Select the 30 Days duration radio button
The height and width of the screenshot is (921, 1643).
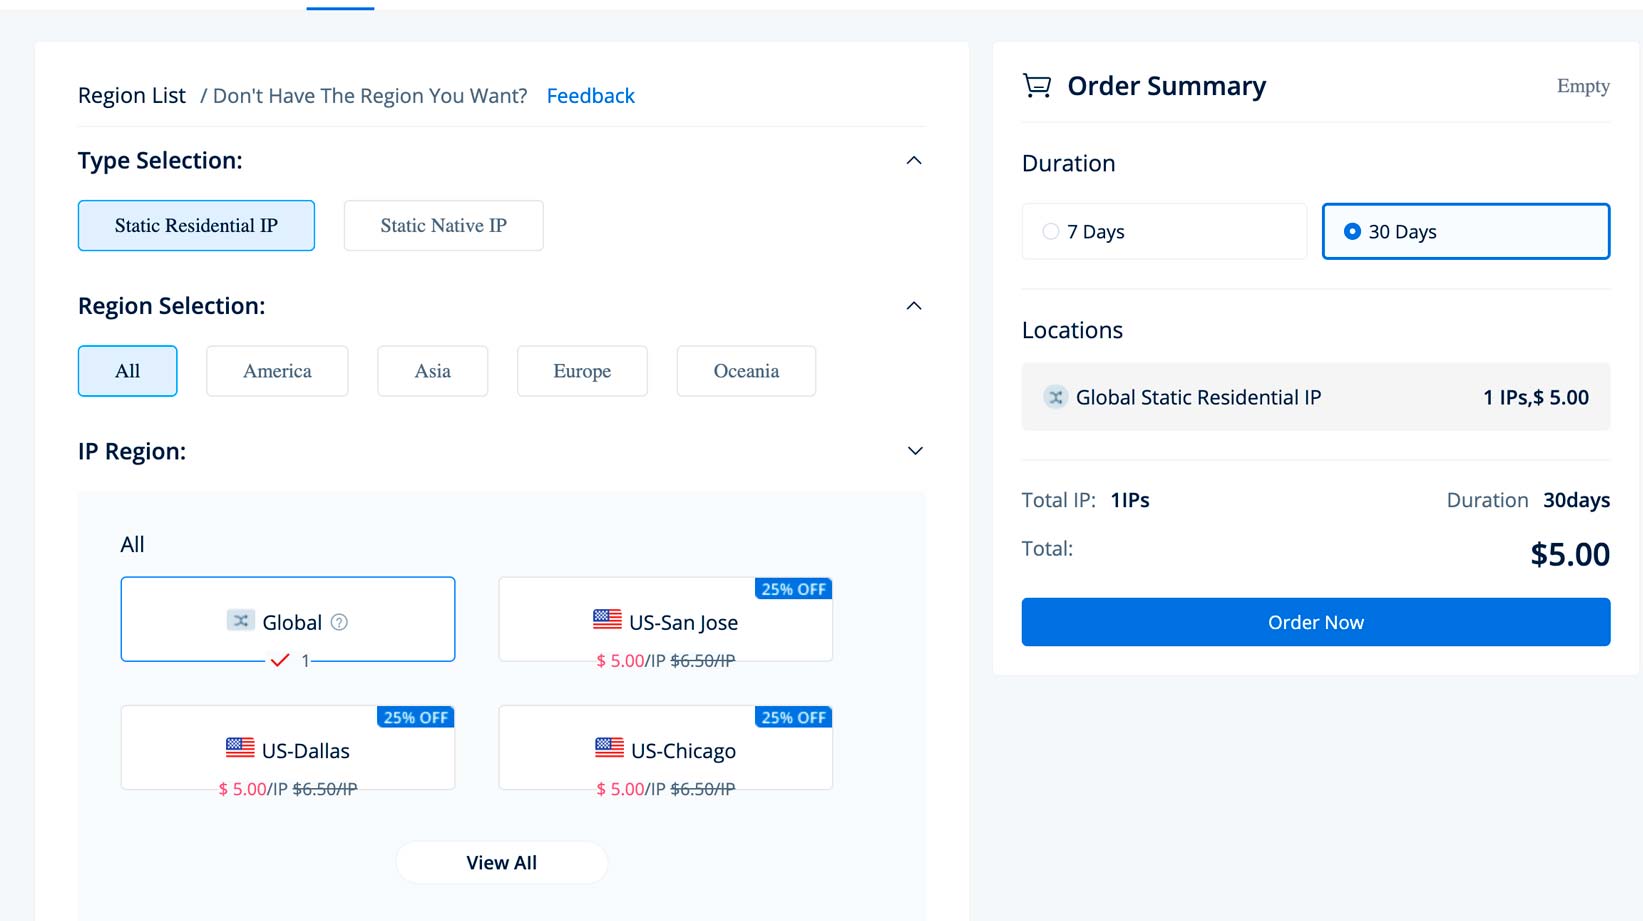[1352, 231]
